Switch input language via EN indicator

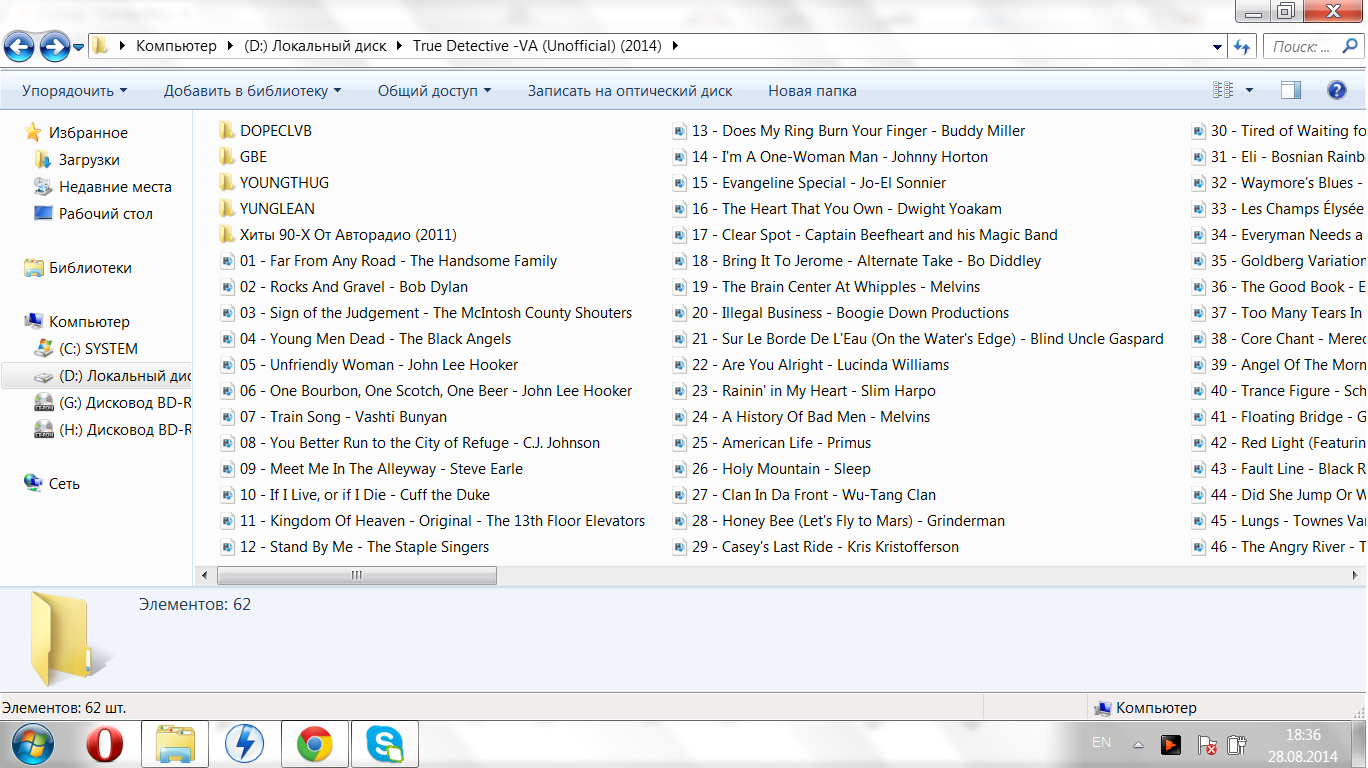click(1101, 743)
